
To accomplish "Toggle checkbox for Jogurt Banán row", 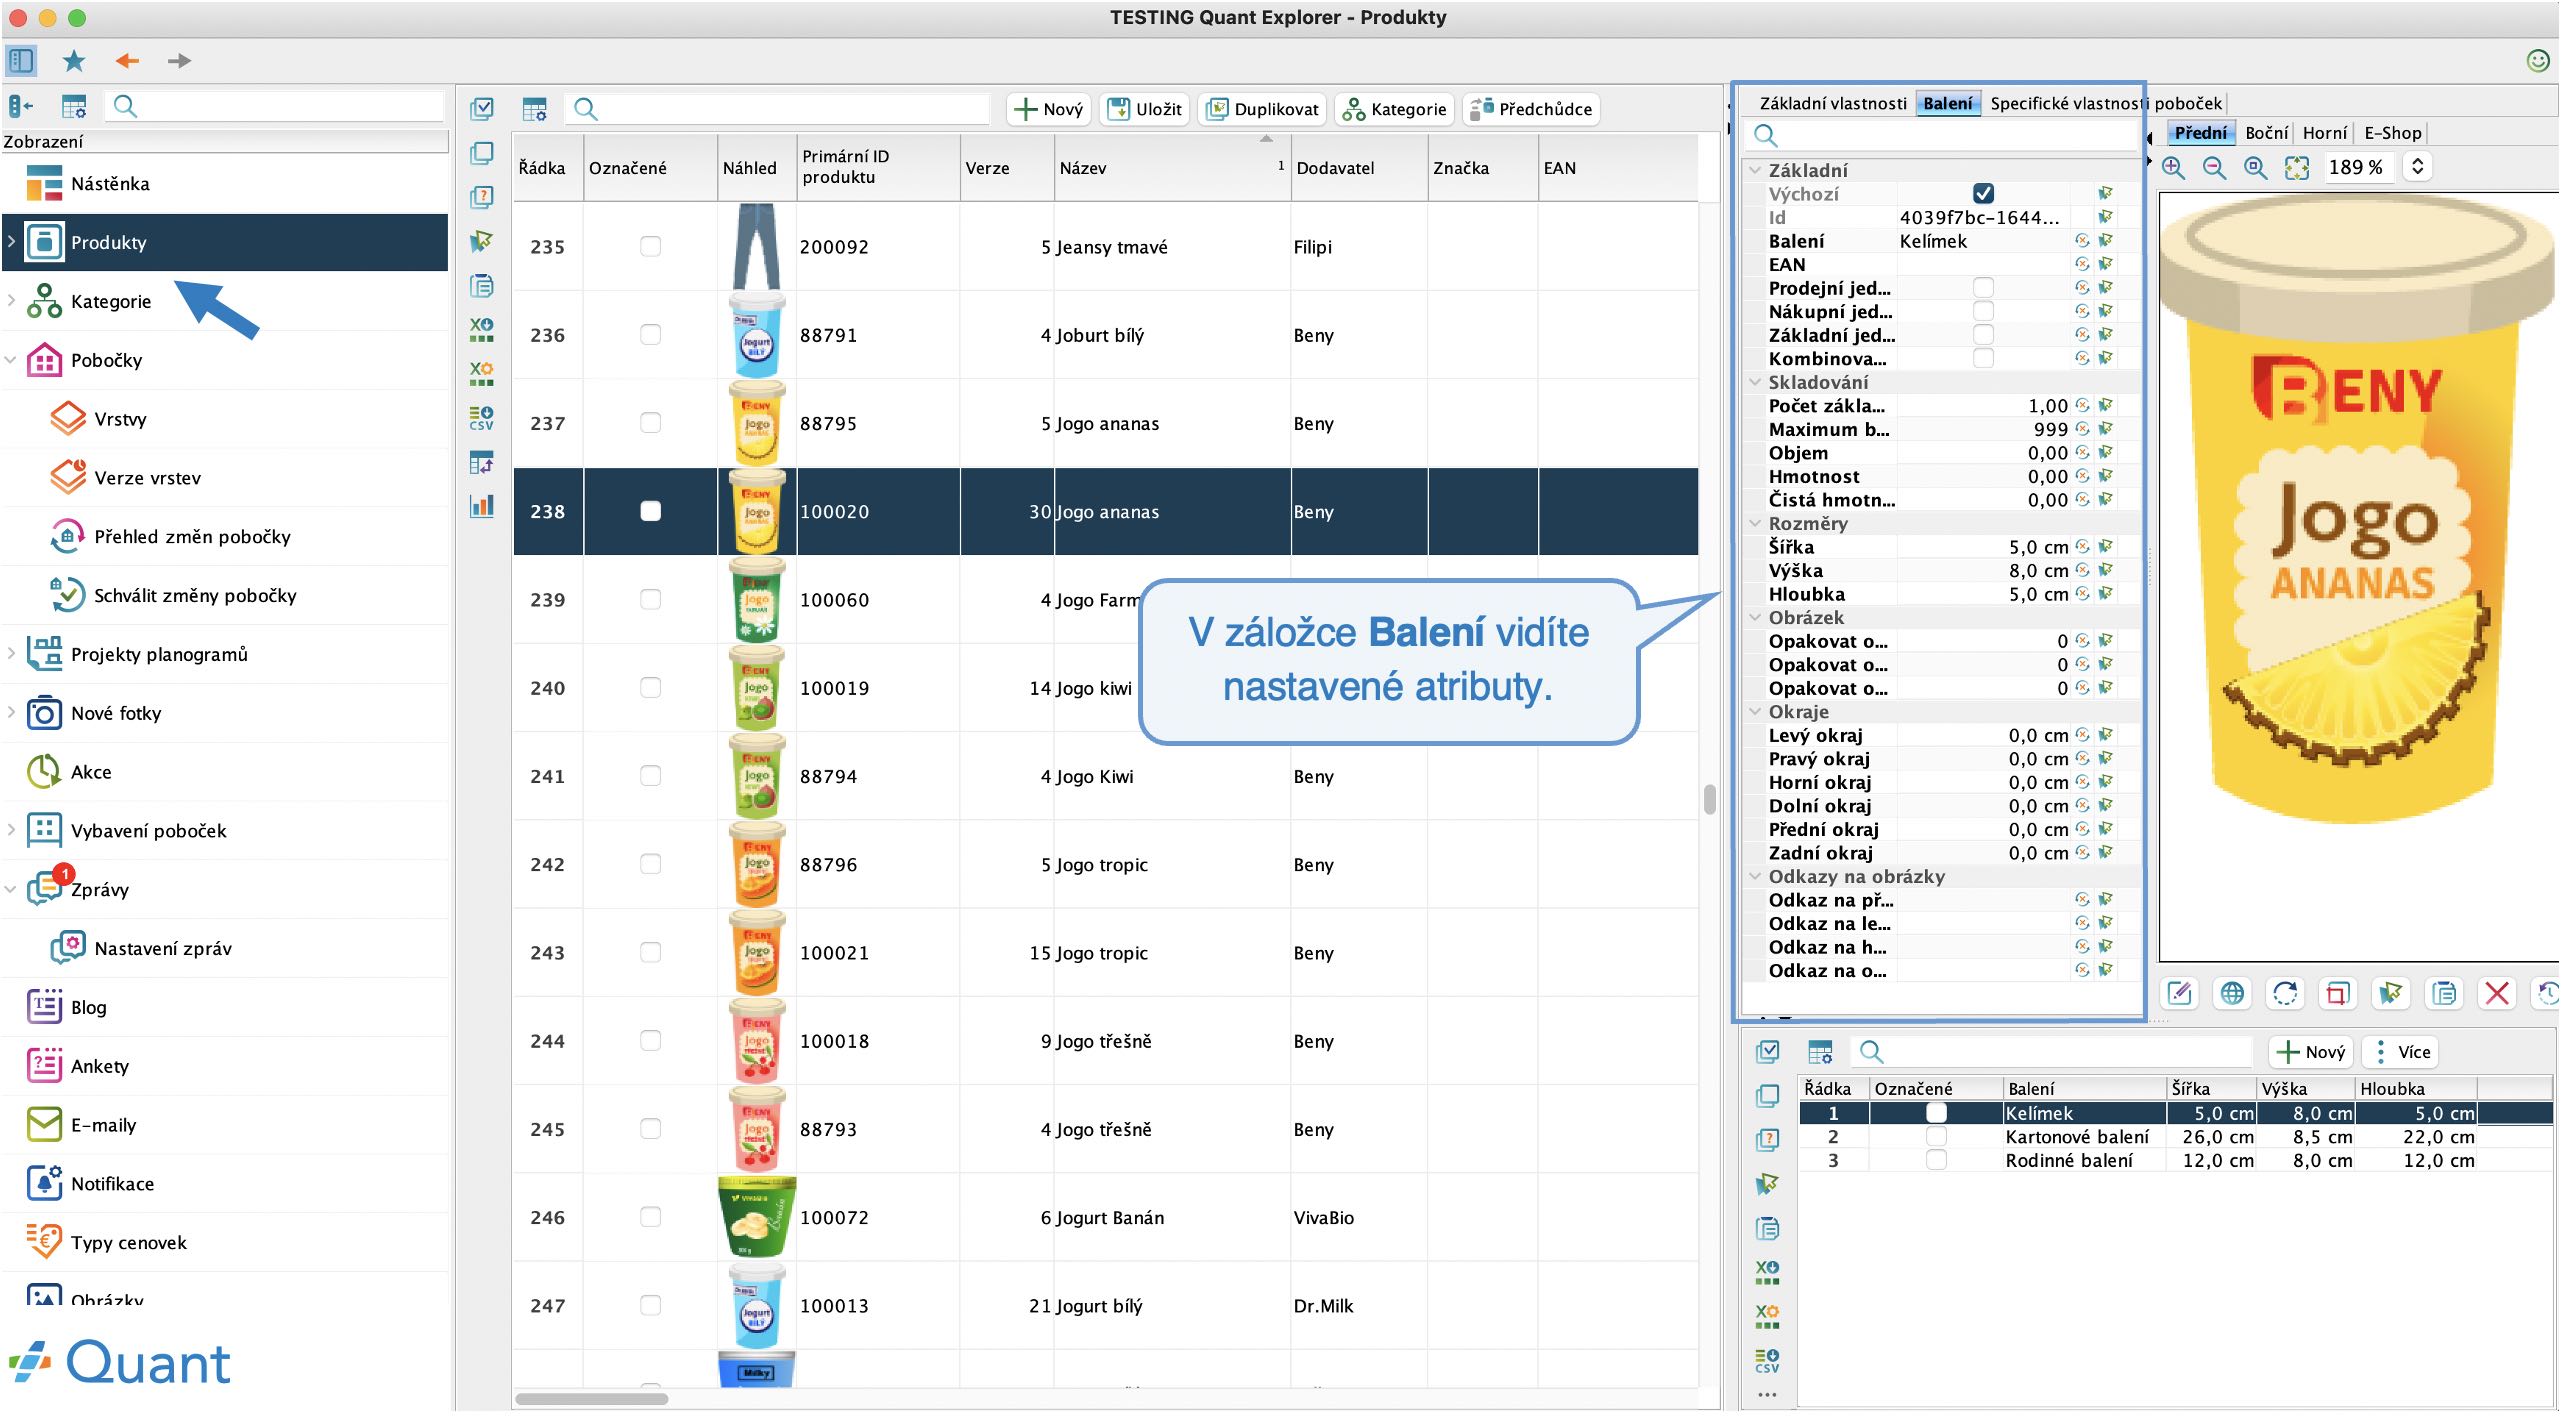I will click(x=651, y=1218).
